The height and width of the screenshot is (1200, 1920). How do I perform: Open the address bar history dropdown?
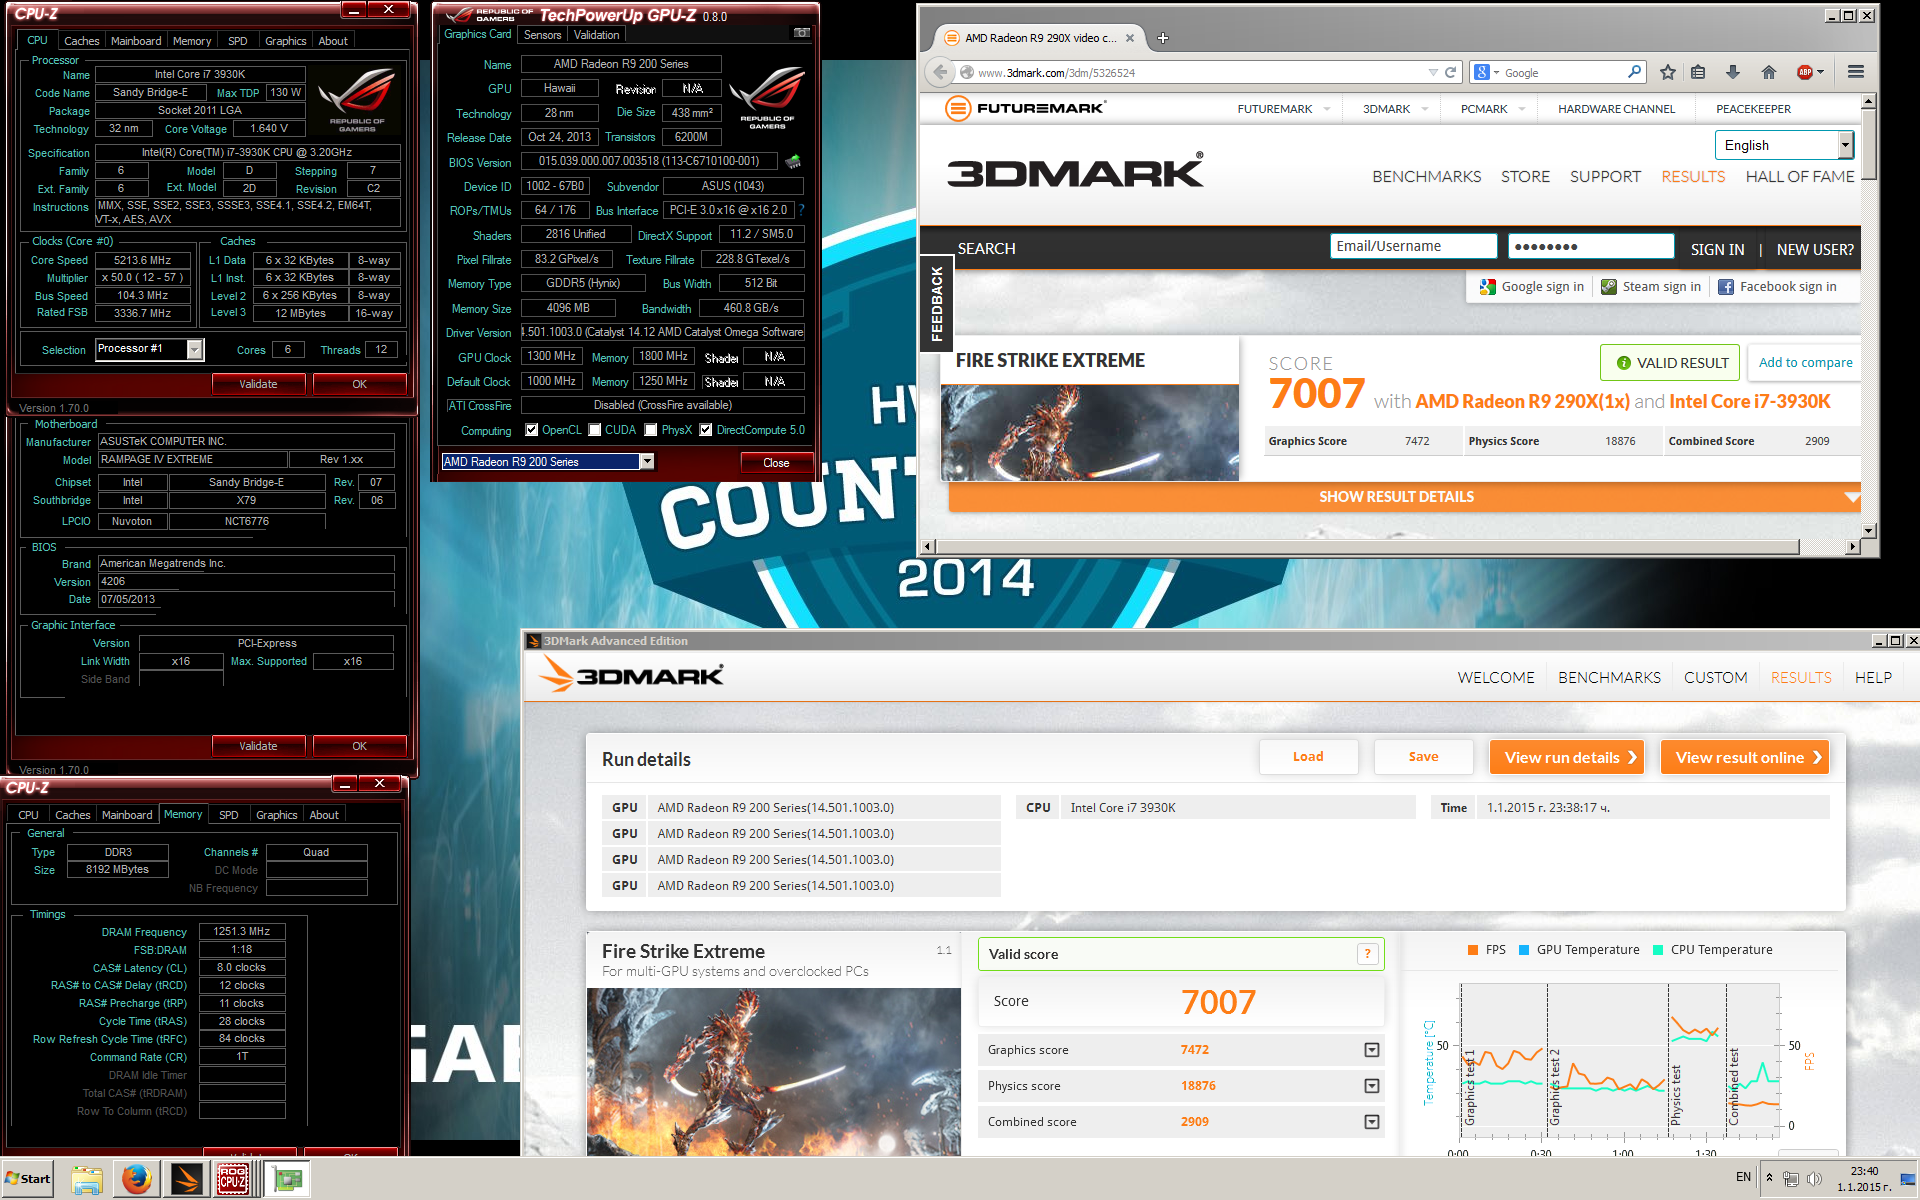[1433, 72]
